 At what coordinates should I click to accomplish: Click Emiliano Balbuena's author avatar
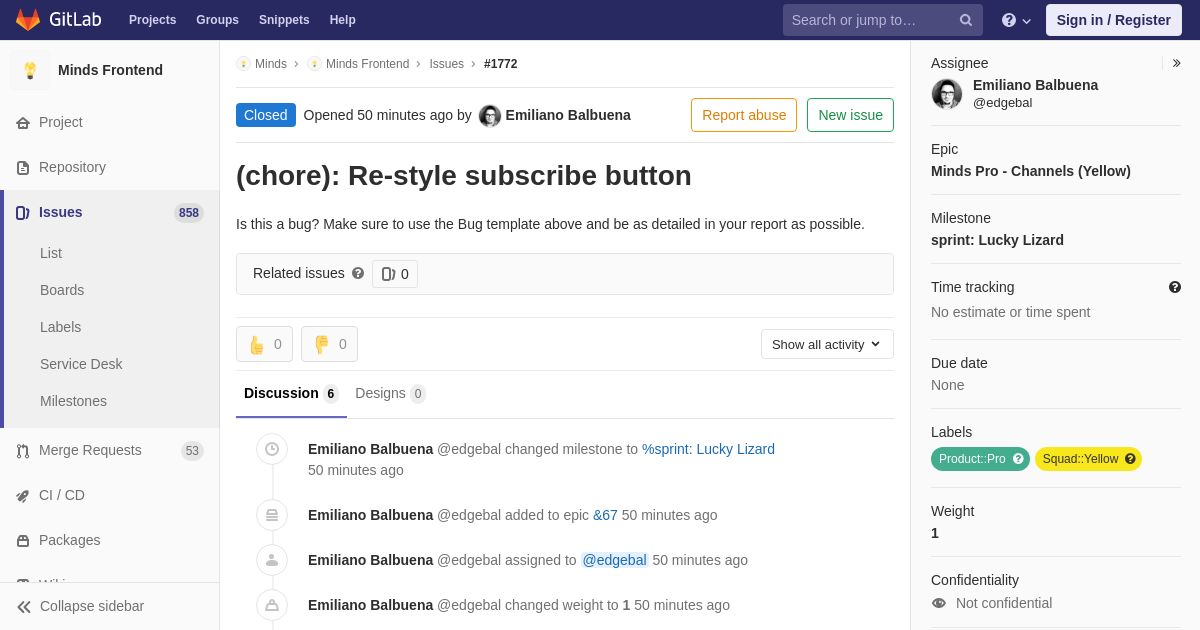[x=490, y=116]
